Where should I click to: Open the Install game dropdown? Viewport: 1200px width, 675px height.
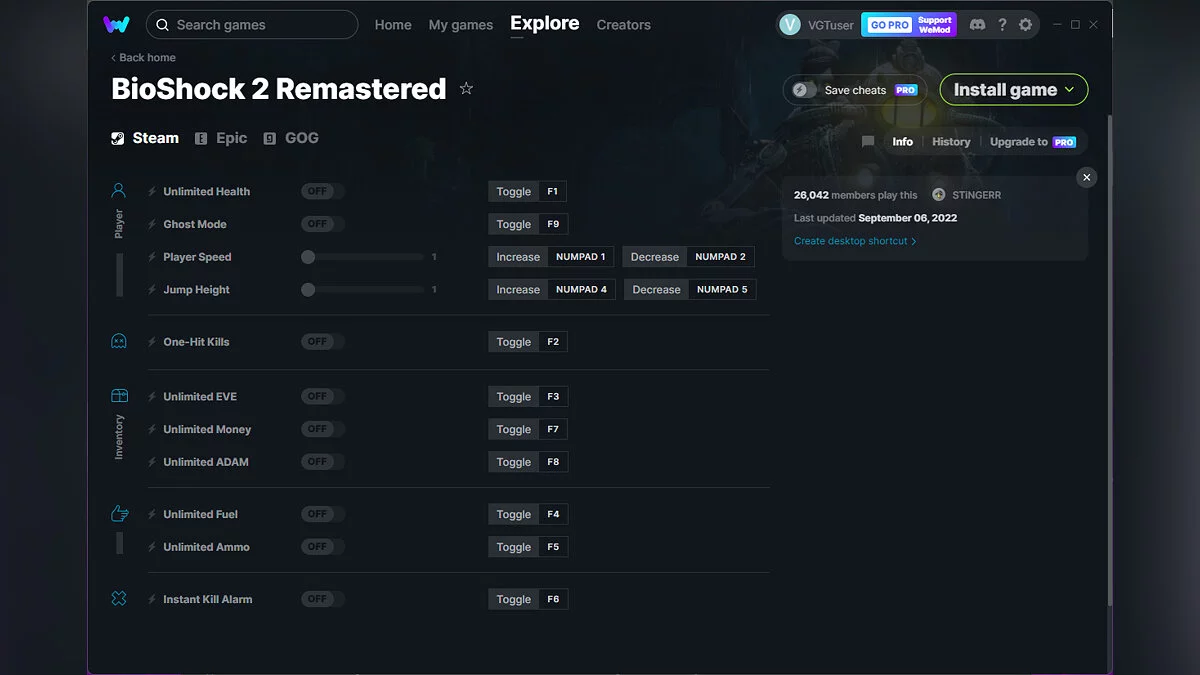(x=1014, y=90)
